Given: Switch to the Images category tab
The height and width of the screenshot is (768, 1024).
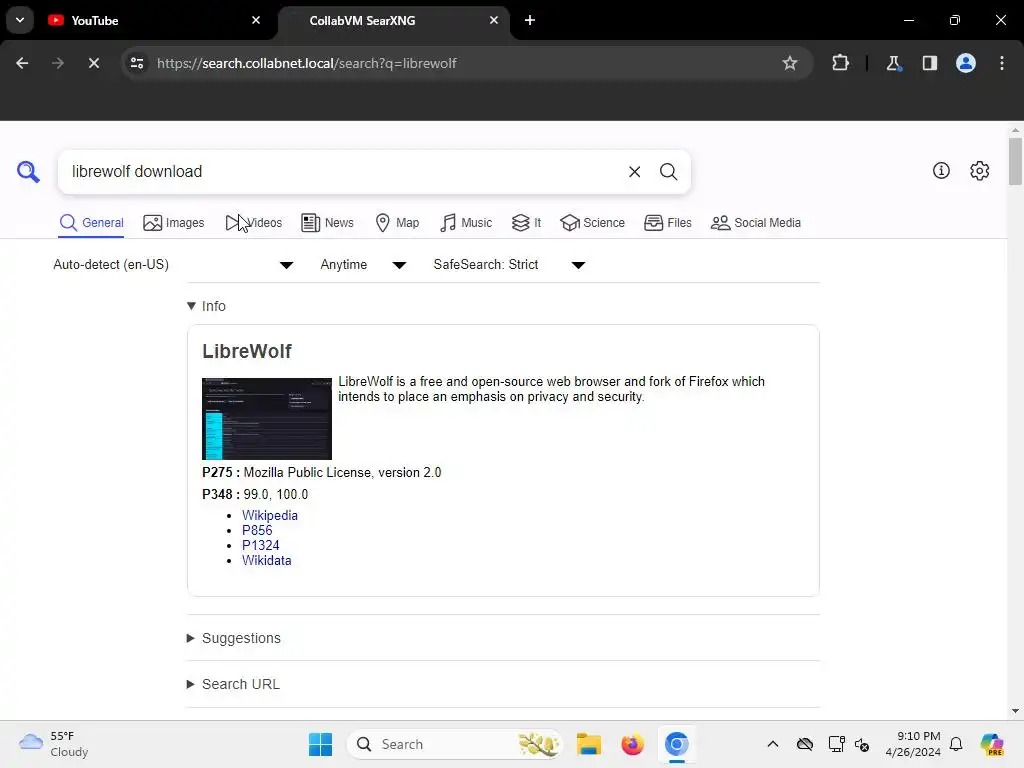Looking at the screenshot, I should point(174,223).
